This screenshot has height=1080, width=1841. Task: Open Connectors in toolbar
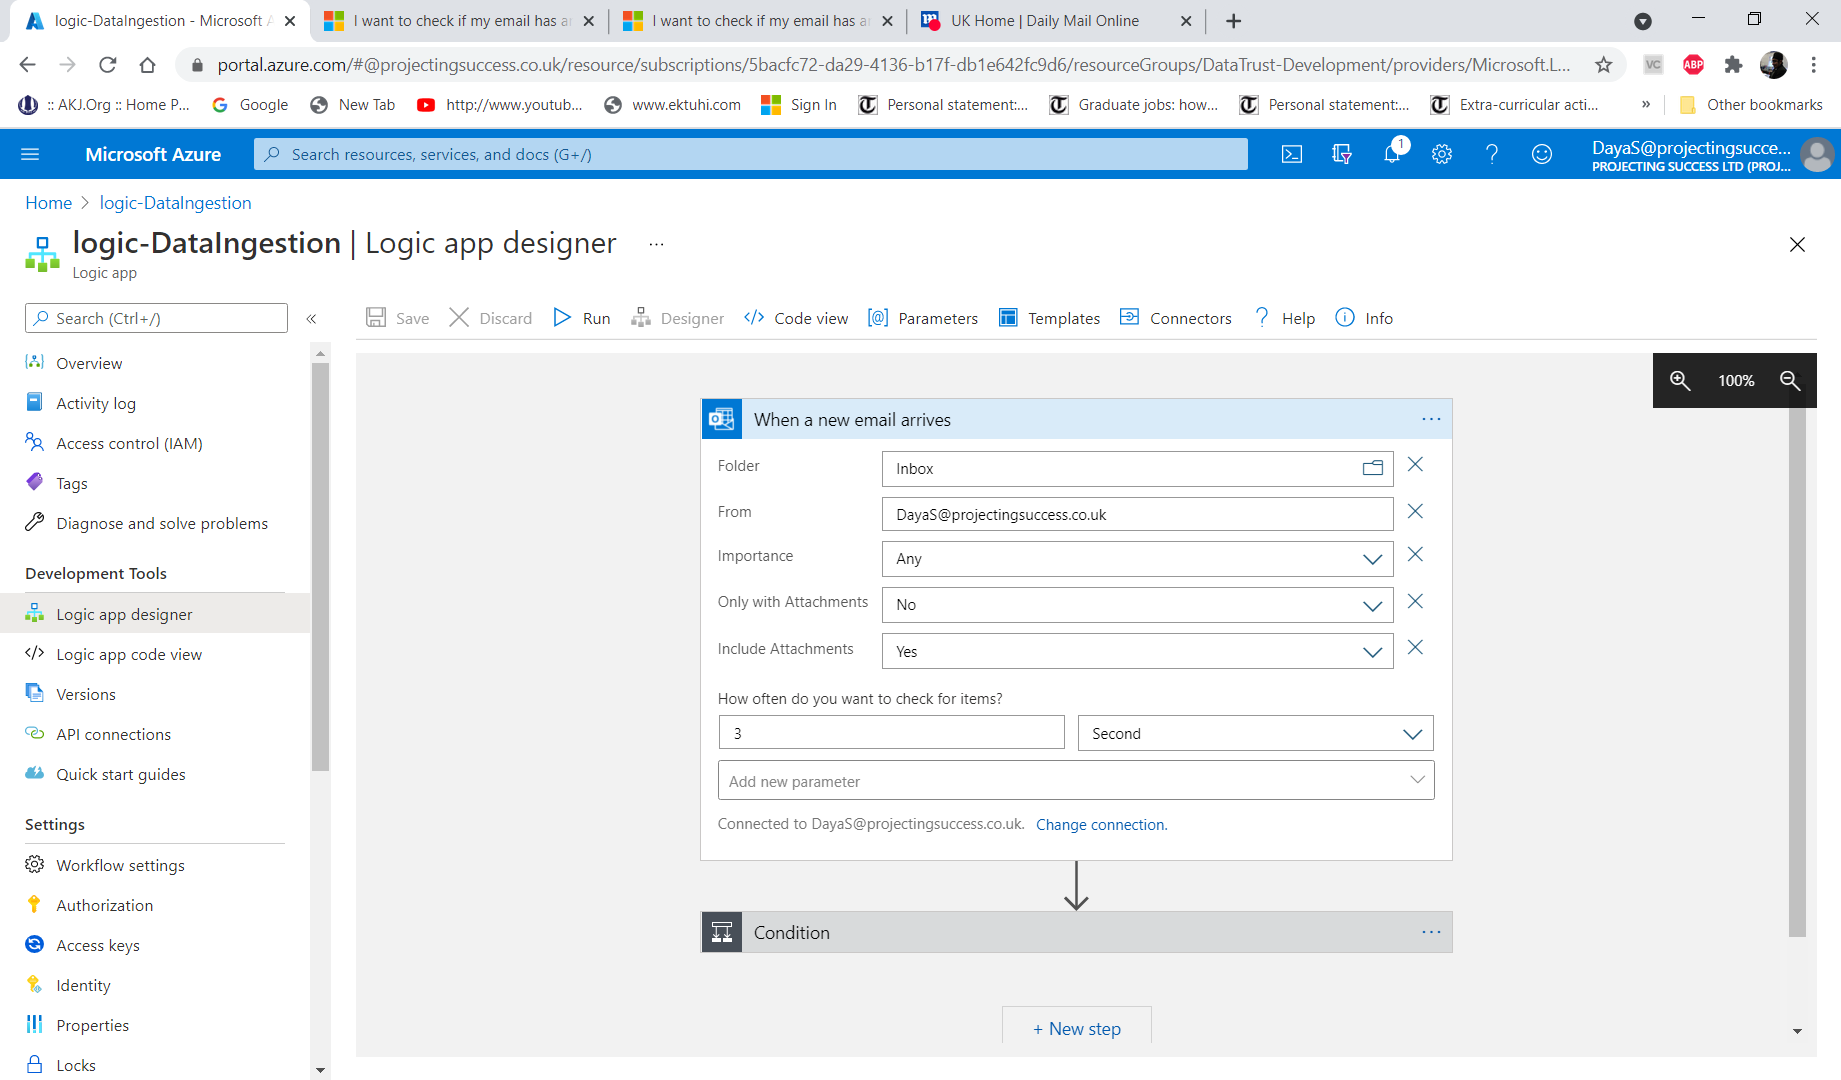[x=1175, y=318]
